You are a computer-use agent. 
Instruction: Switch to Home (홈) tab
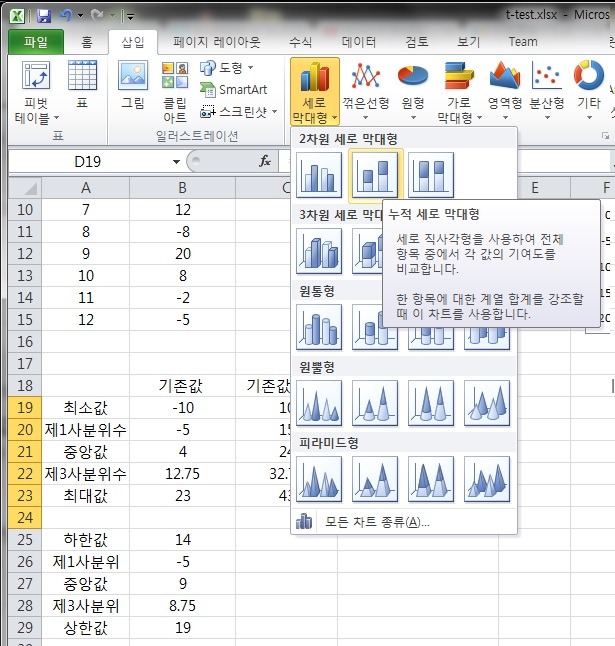pos(87,42)
